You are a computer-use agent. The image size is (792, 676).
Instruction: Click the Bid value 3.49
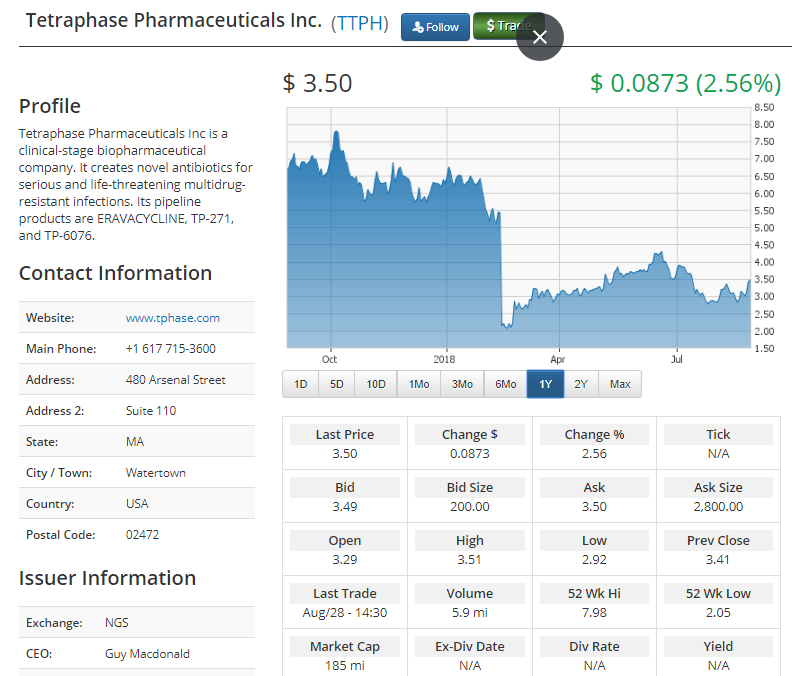pyautogui.click(x=344, y=507)
